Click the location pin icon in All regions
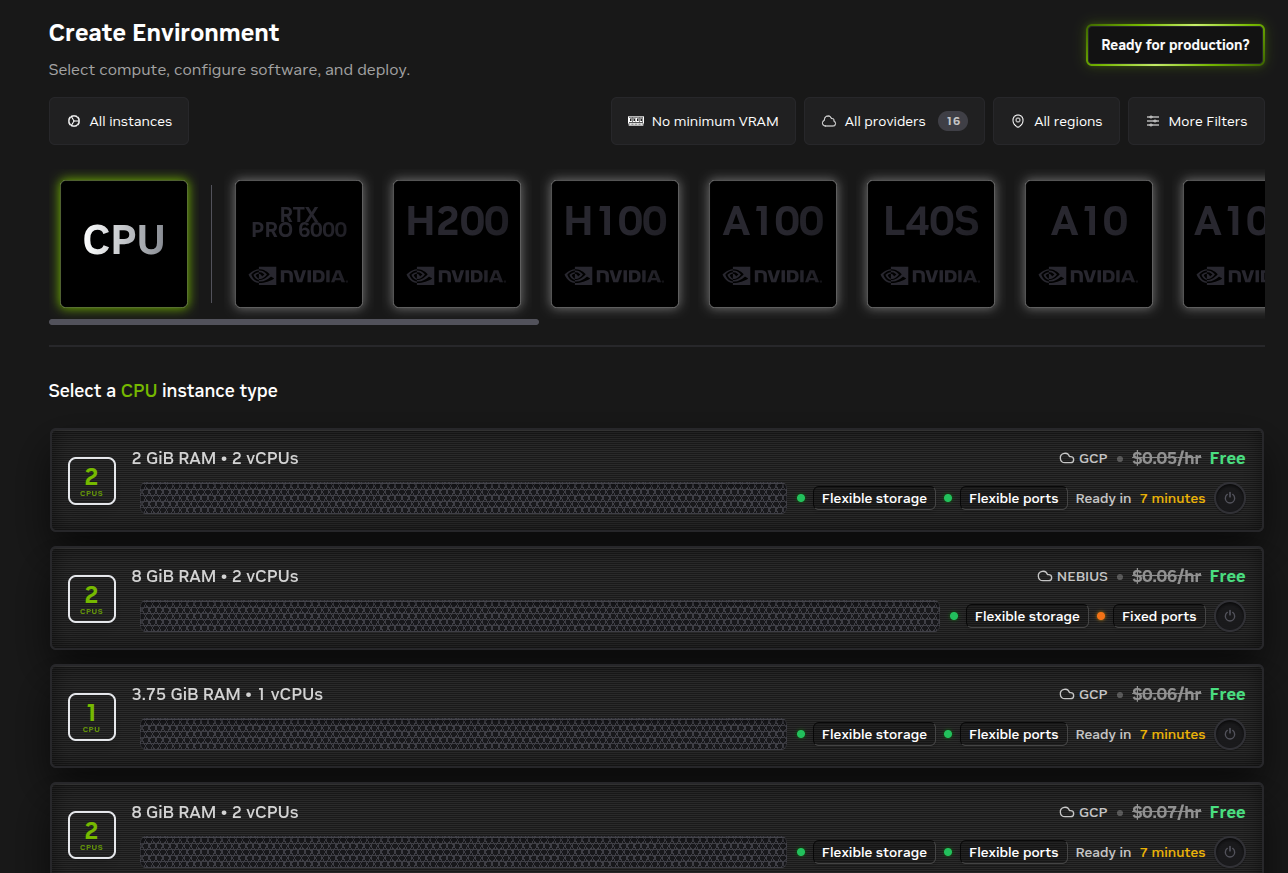 point(1018,121)
